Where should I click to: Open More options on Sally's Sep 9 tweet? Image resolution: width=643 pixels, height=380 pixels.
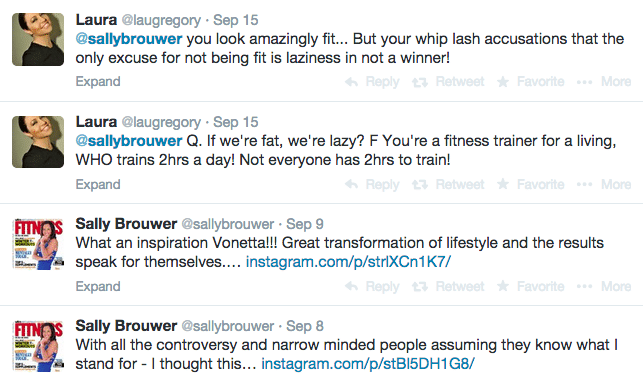pos(604,286)
